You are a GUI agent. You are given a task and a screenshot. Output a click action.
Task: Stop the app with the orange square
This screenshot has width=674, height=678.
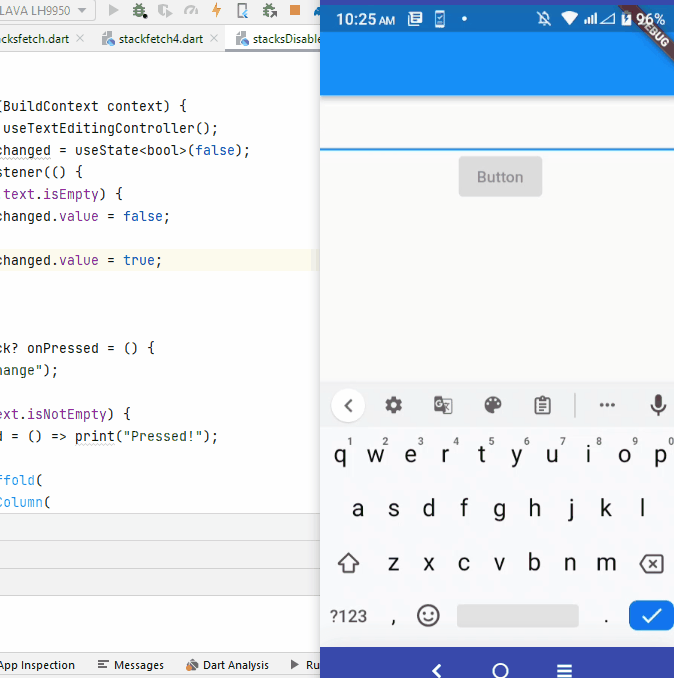click(x=295, y=10)
